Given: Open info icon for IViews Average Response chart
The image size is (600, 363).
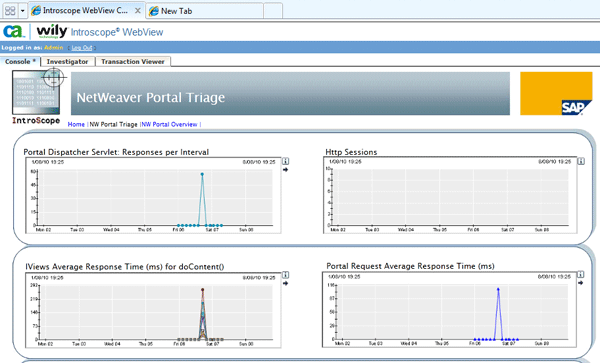Looking at the screenshot, I should [285, 275].
